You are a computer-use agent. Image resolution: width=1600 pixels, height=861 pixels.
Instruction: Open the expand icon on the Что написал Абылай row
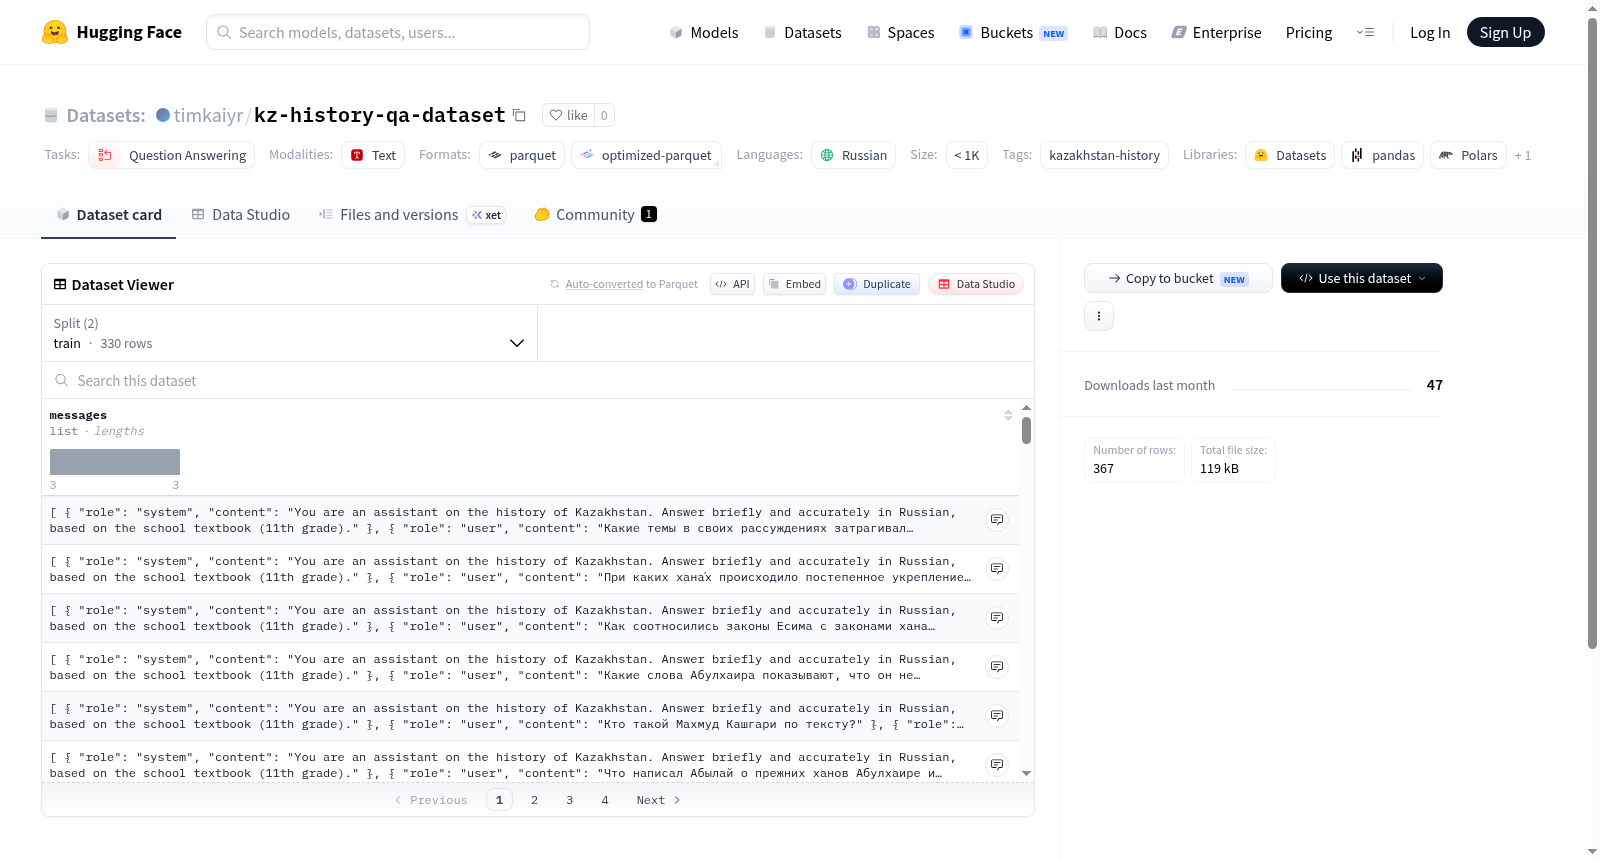point(997,765)
